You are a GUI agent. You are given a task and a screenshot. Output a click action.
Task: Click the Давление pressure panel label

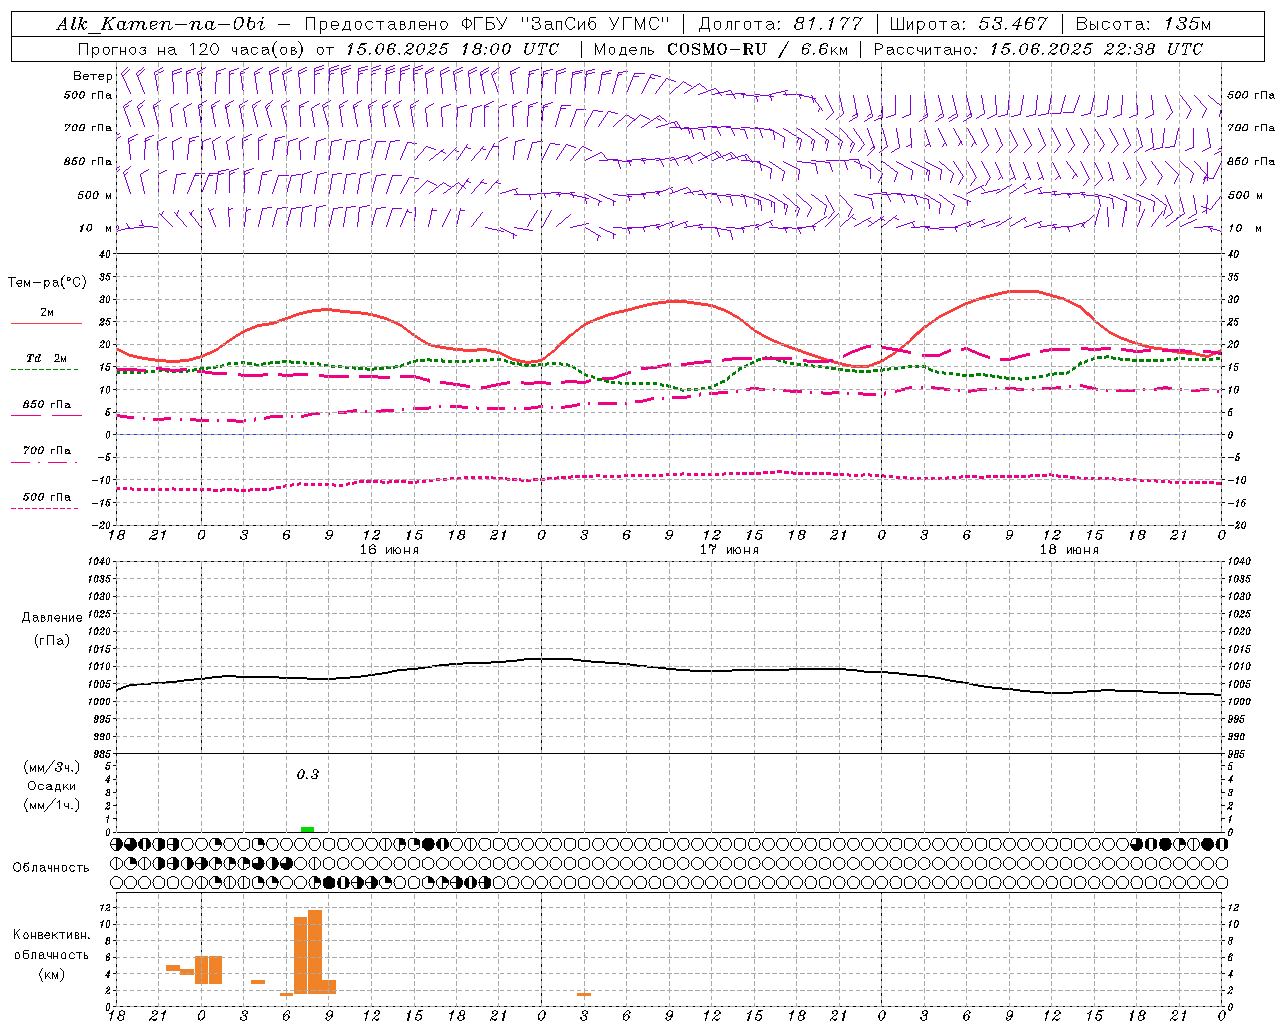[52, 618]
